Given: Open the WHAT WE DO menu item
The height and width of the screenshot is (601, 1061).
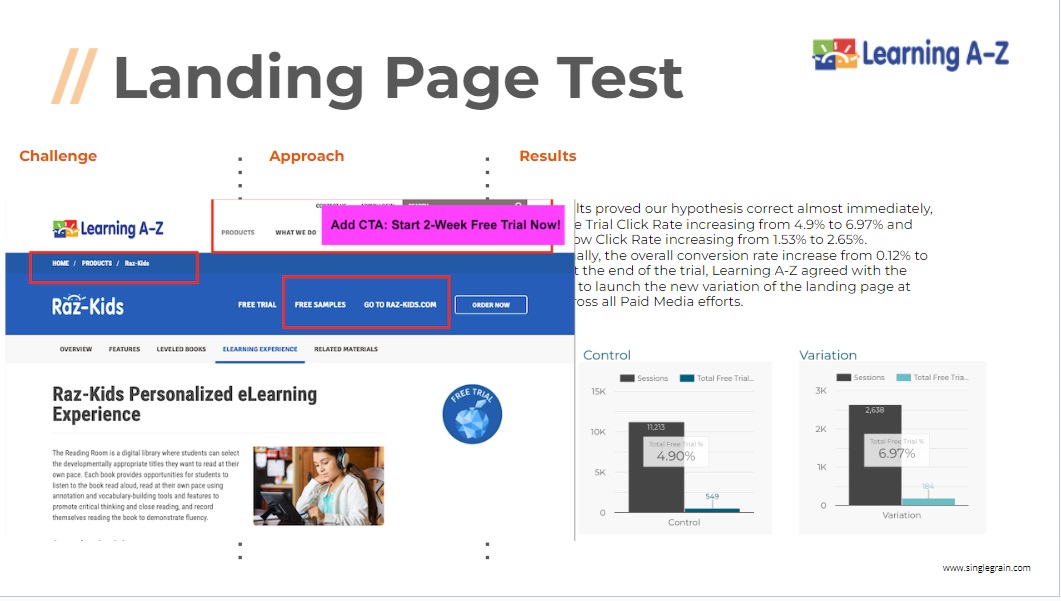Looking at the screenshot, I should pos(296,232).
